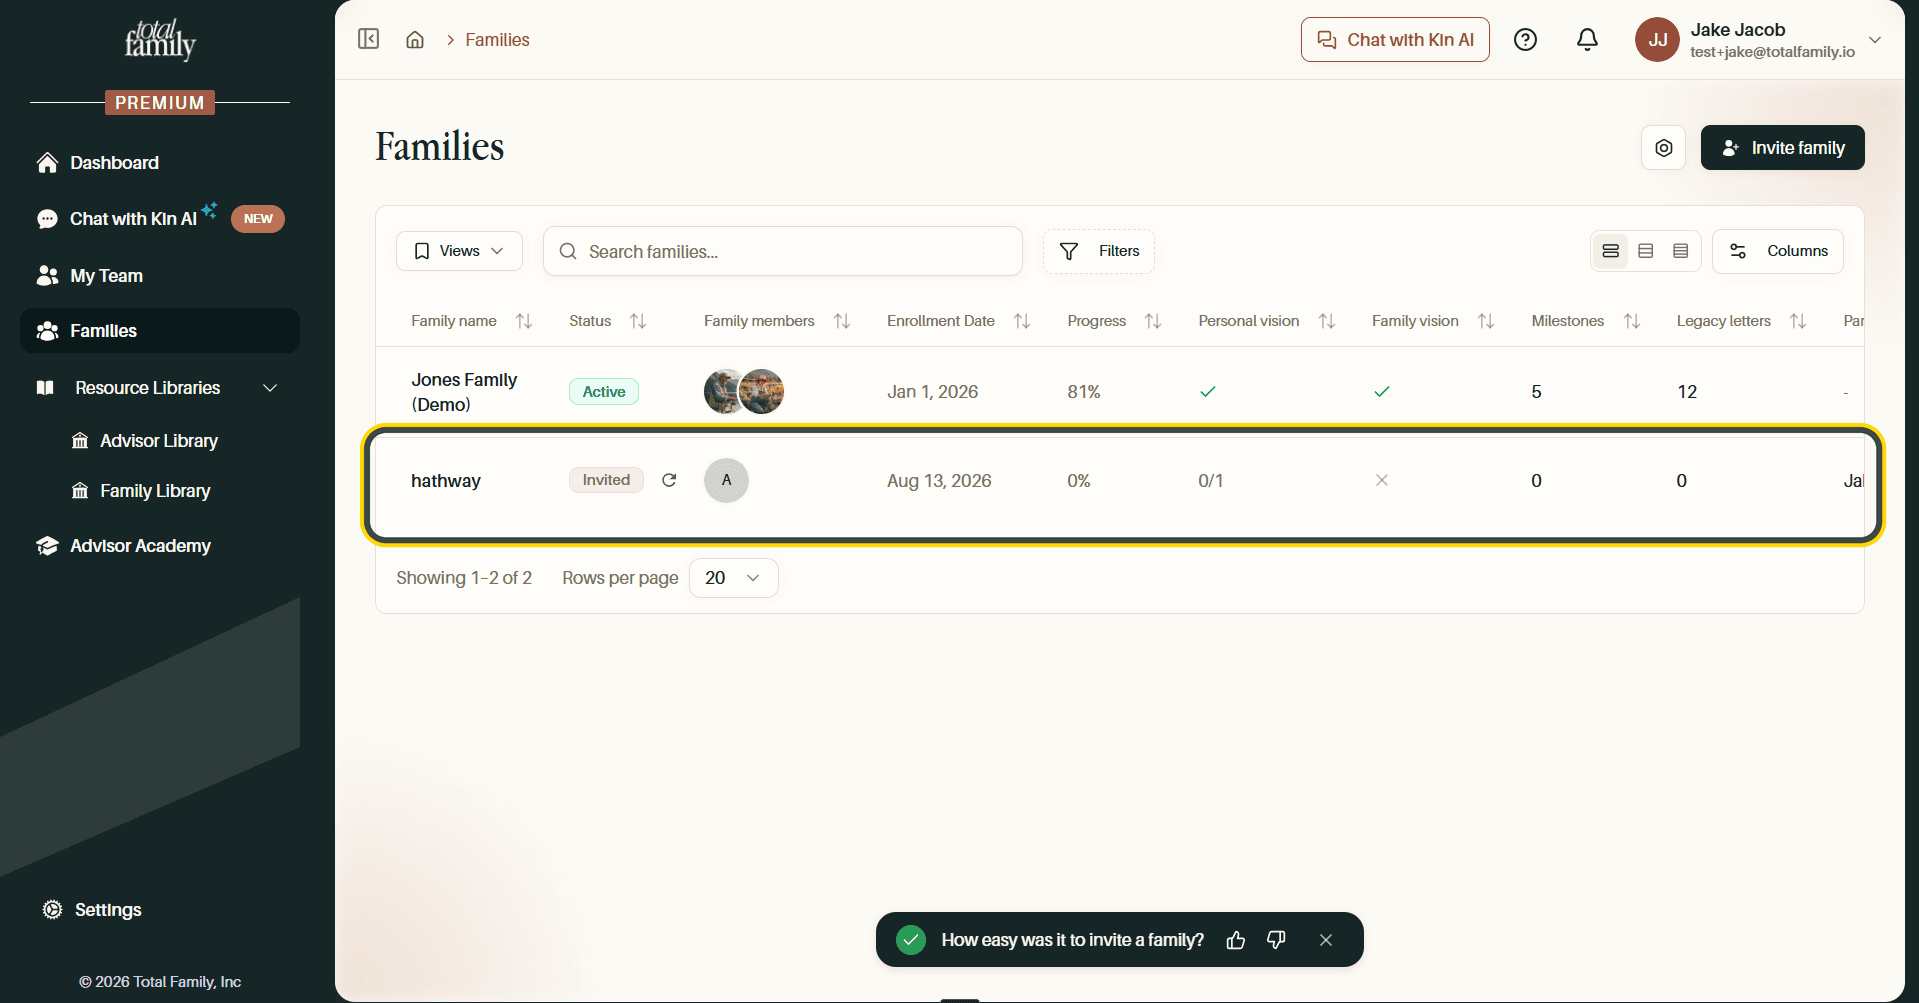Go to Dashboard
Viewport: 1919px width, 1003px height.
[160, 163]
